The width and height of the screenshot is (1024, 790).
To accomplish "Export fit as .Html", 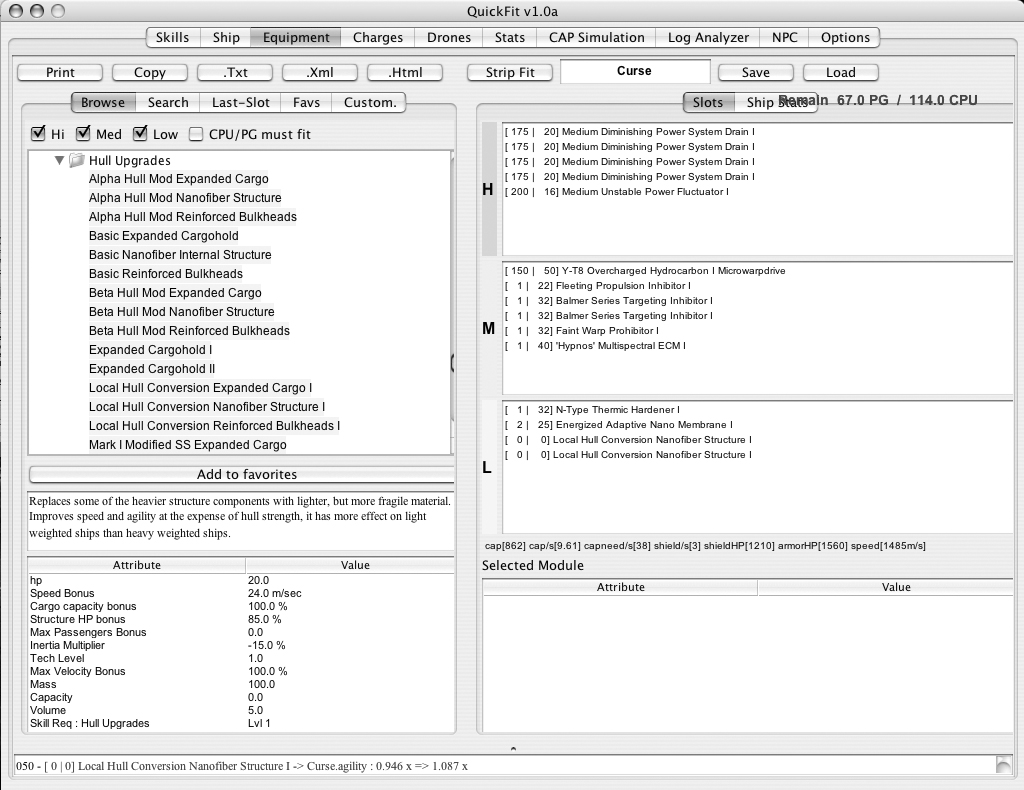I will (x=405, y=72).
